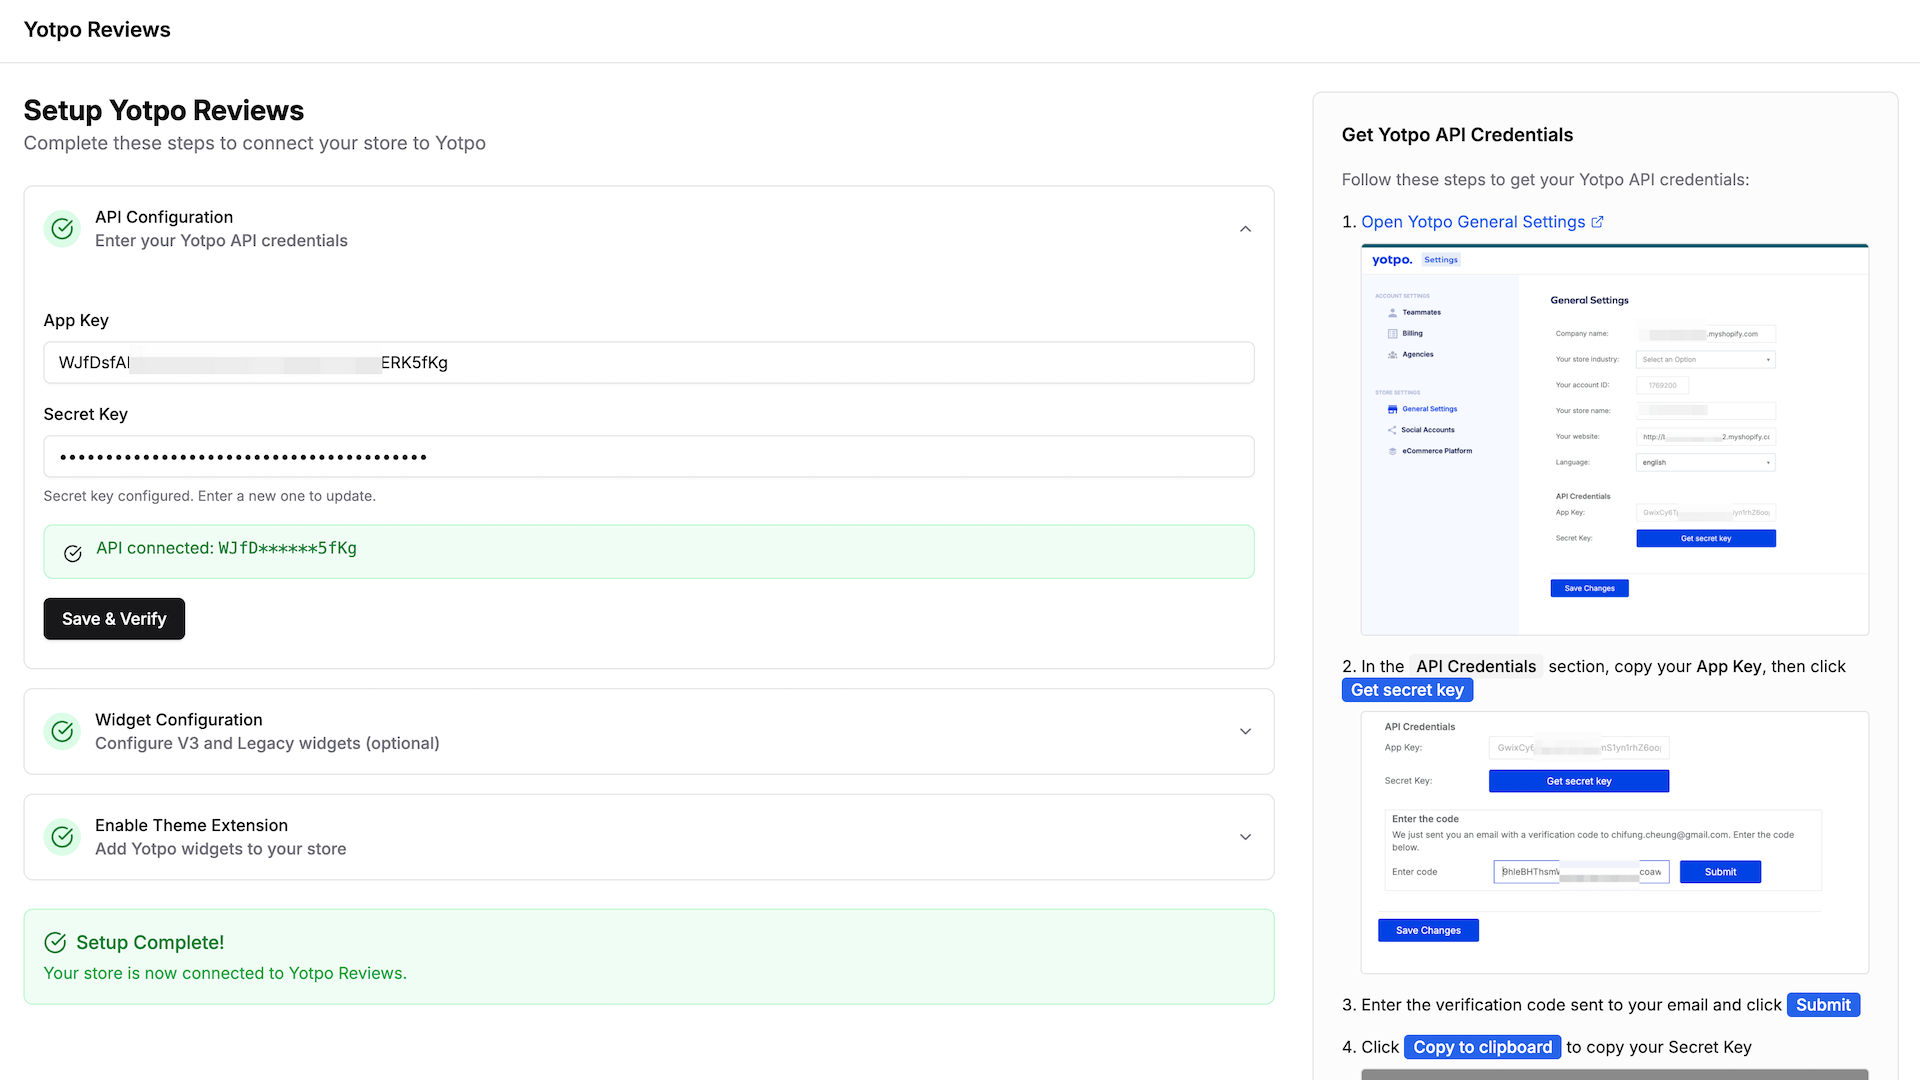This screenshot has height=1080, width=1920.
Task: Click the Setup Complete checkmark icon
Action: tap(55, 942)
